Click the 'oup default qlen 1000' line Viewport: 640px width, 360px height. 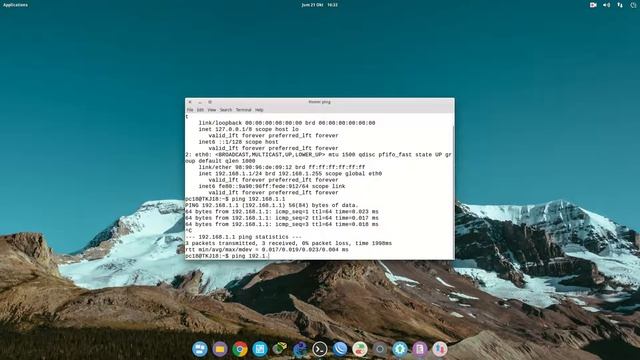click(220, 161)
